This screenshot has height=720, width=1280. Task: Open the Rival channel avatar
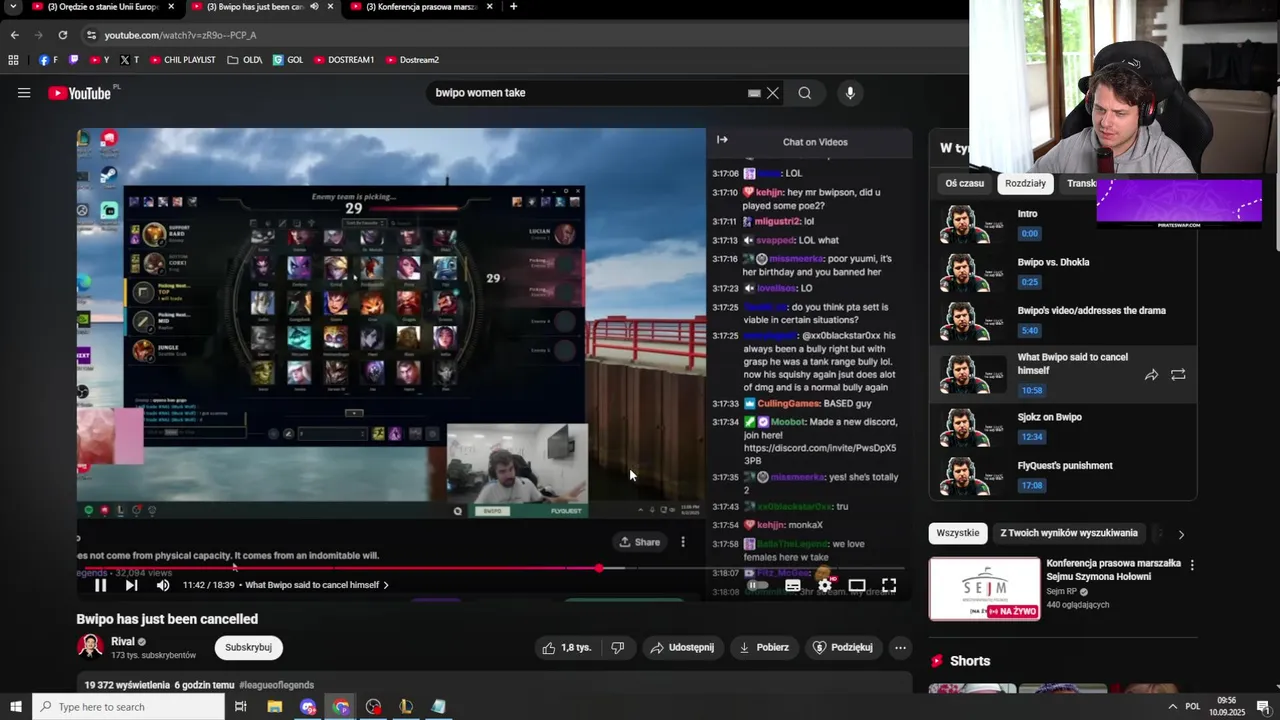pos(90,647)
